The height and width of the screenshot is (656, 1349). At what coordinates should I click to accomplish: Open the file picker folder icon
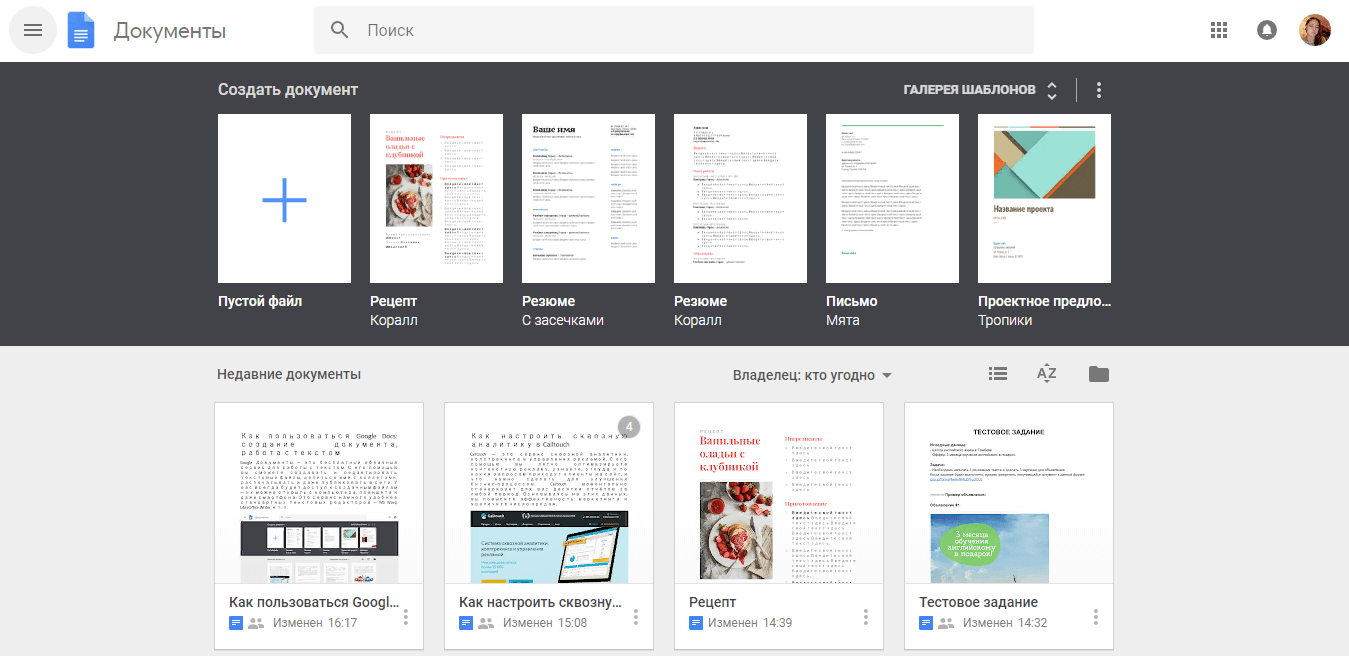click(1098, 373)
